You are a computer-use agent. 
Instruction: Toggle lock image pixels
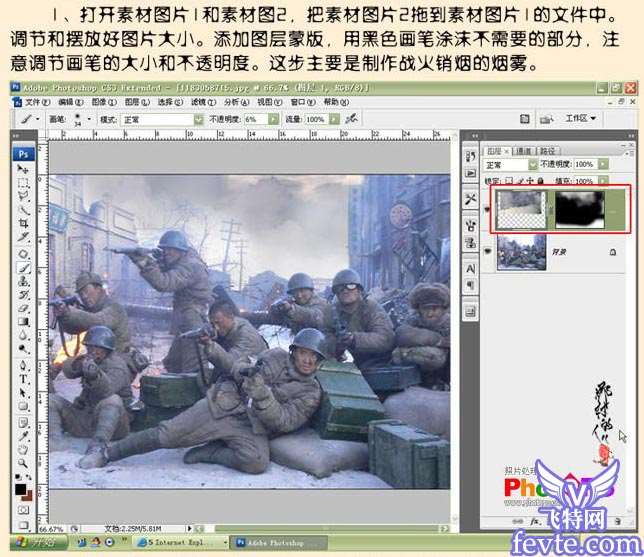pyautogui.click(x=520, y=180)
